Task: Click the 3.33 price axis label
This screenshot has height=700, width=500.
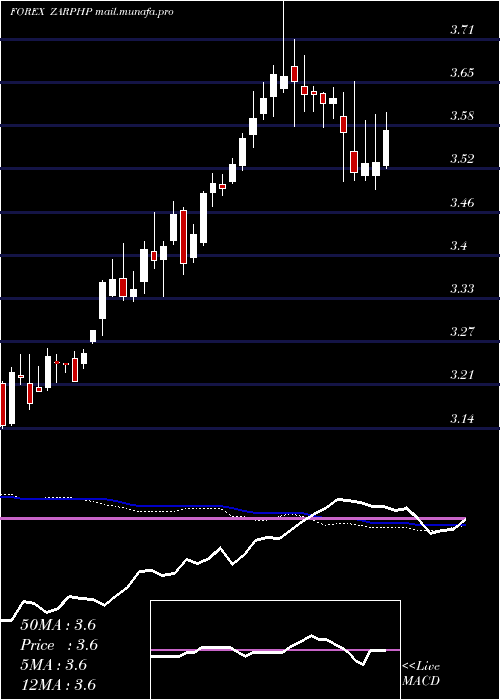Action: point(462,288)
